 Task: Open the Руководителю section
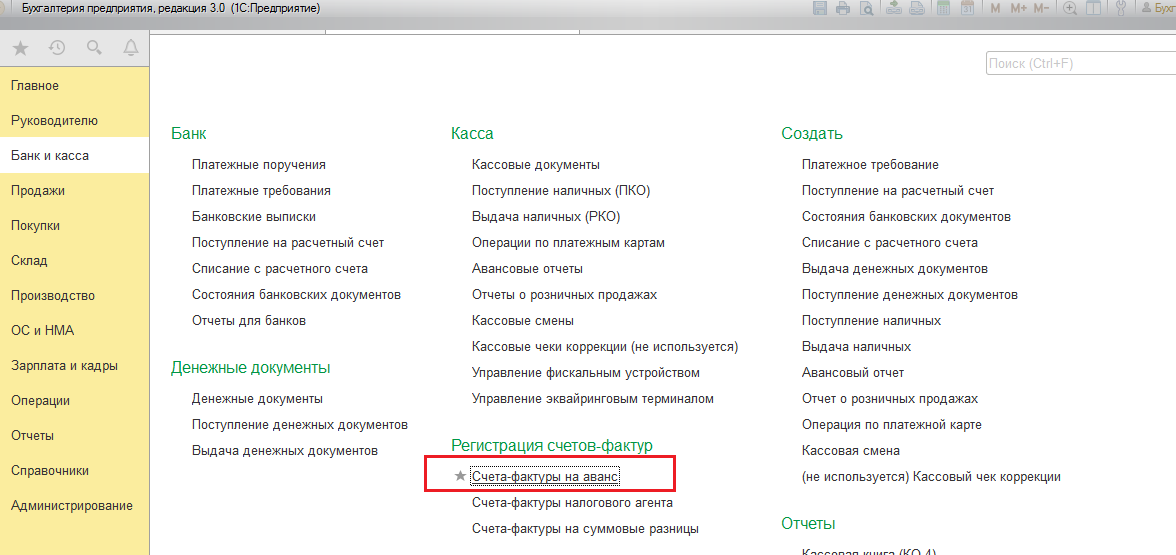pos(75,121)
